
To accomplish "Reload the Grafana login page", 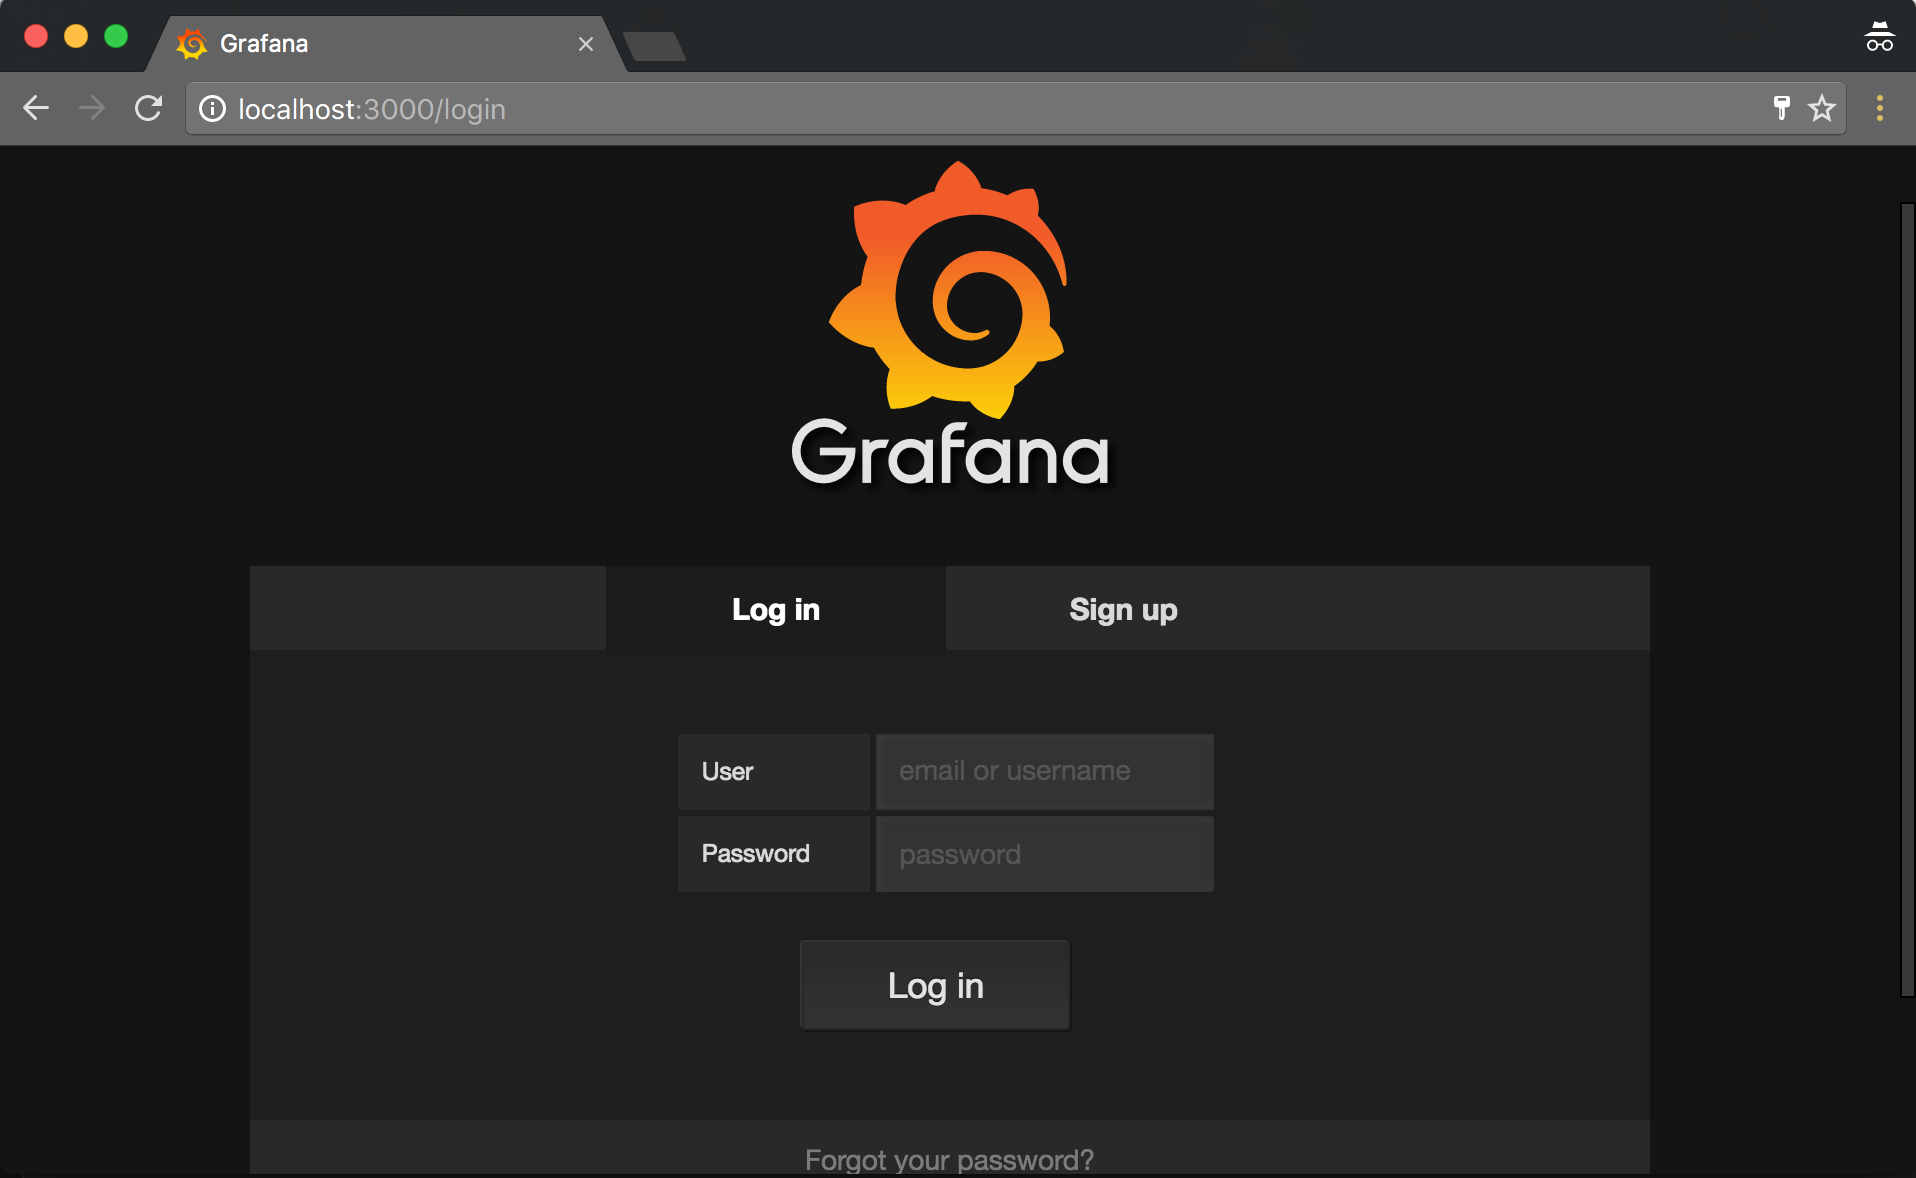I will point(148,108).
